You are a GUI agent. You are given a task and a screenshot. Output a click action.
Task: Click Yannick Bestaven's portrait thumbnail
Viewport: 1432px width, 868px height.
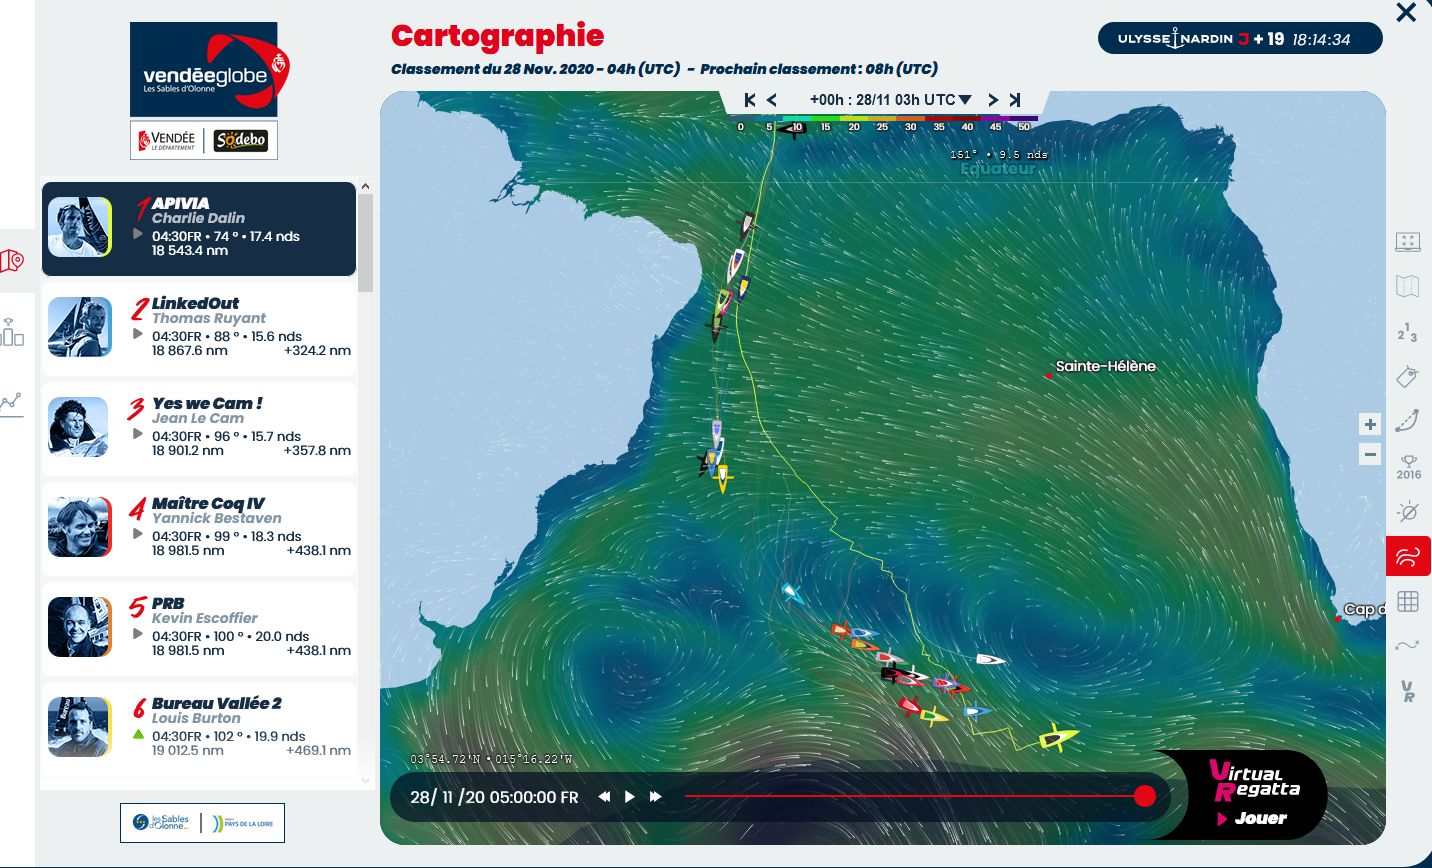(79, 527)
